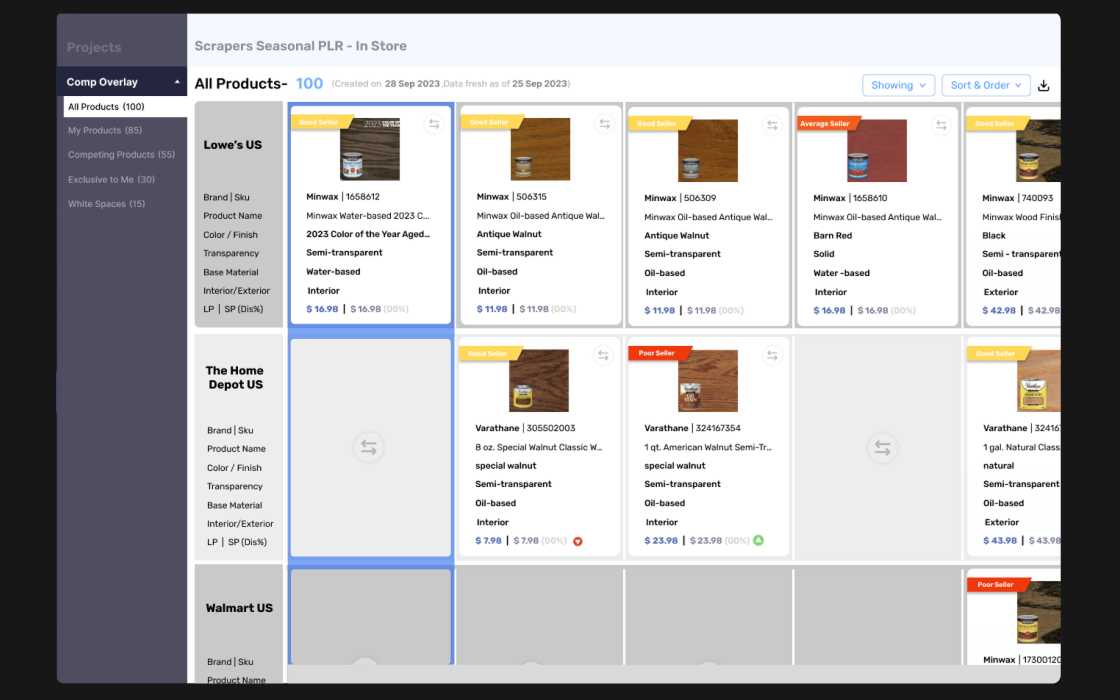Open the Showing dropdown
The image size is (1120, 700).
[898, 85]
